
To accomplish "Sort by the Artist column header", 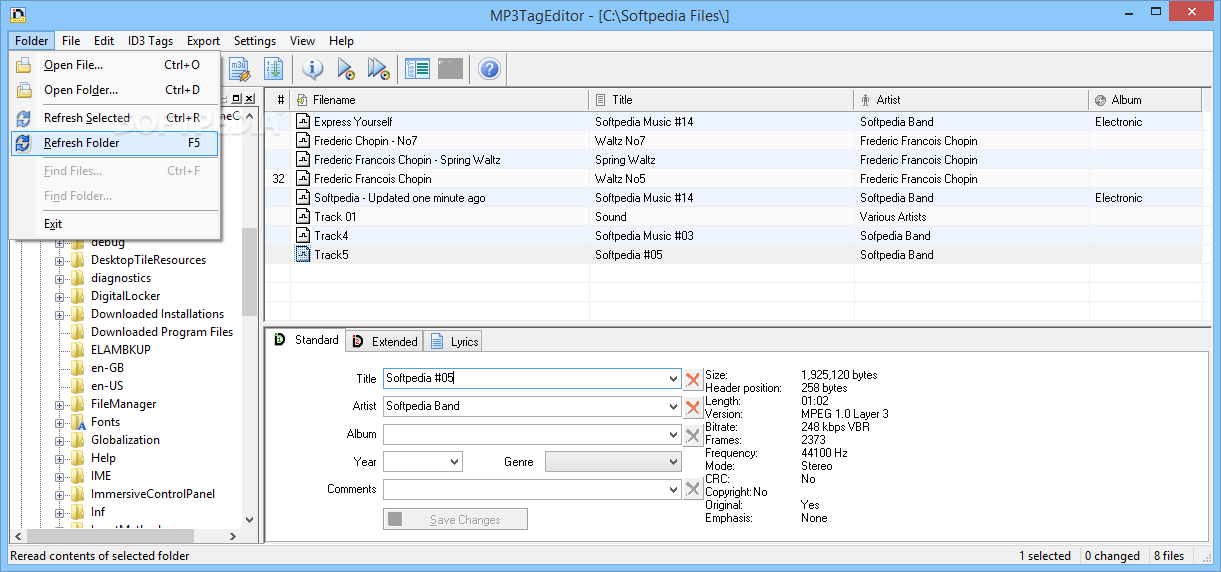I will pos(971,100).
